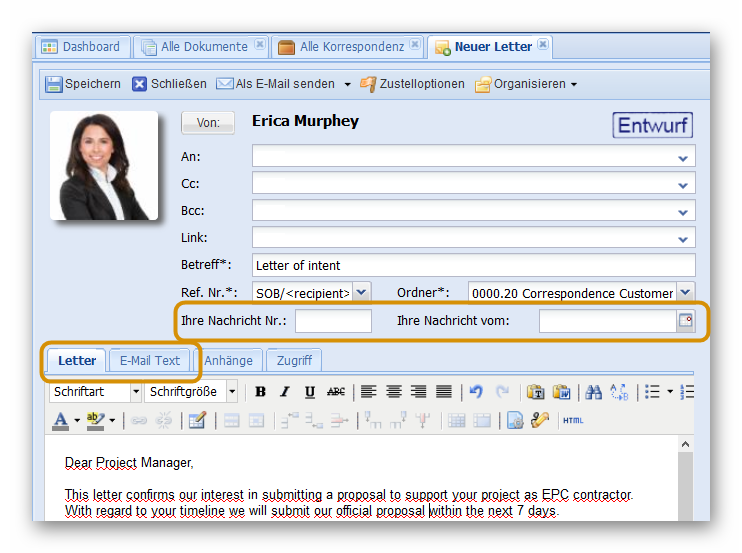Toggle underline text formatting
Screen dimensions: 742x553
(x=310, y=392)
